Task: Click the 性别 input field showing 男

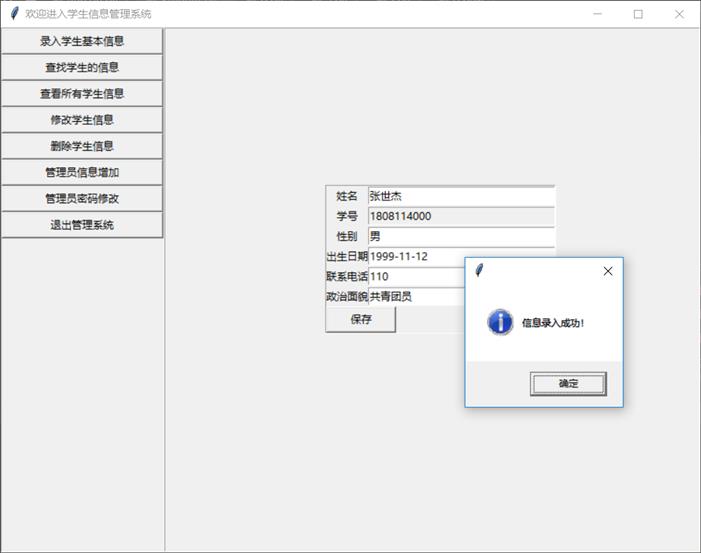Action: click(460, 236)
